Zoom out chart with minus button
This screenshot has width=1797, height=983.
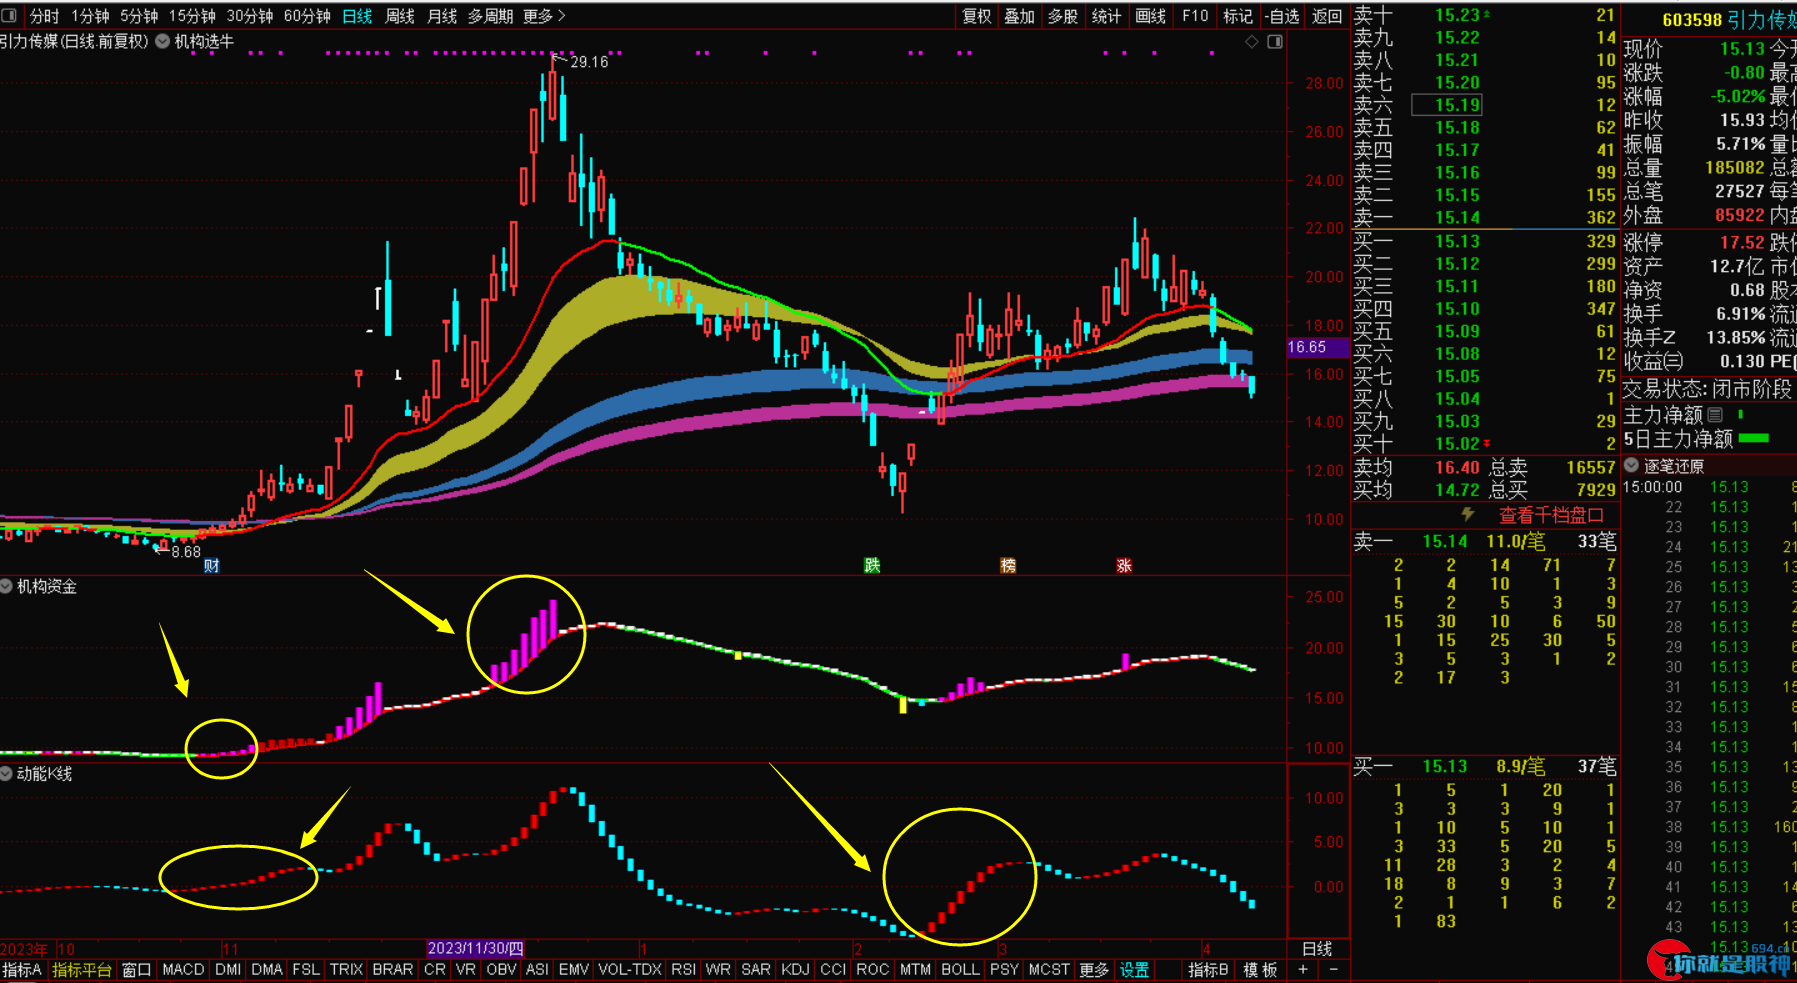coord(1333,969)
